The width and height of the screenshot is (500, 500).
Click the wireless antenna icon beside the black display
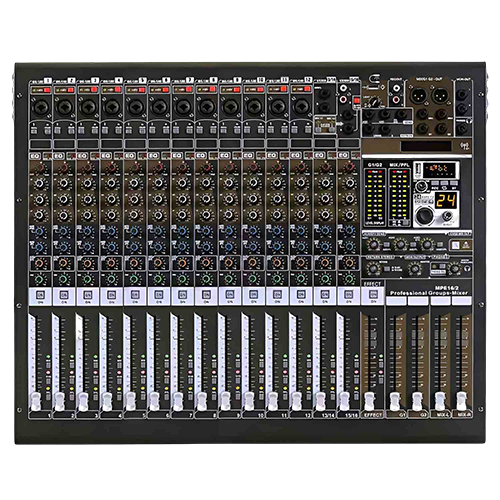(464, 146)
